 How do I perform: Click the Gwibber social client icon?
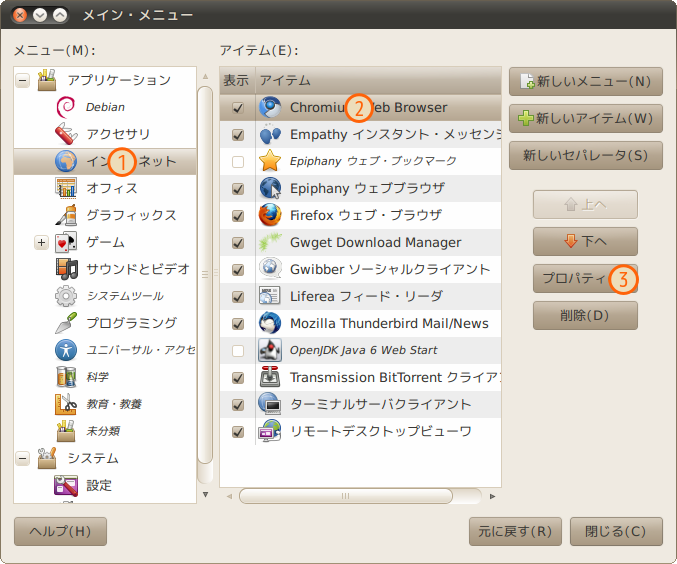[270, 269]
